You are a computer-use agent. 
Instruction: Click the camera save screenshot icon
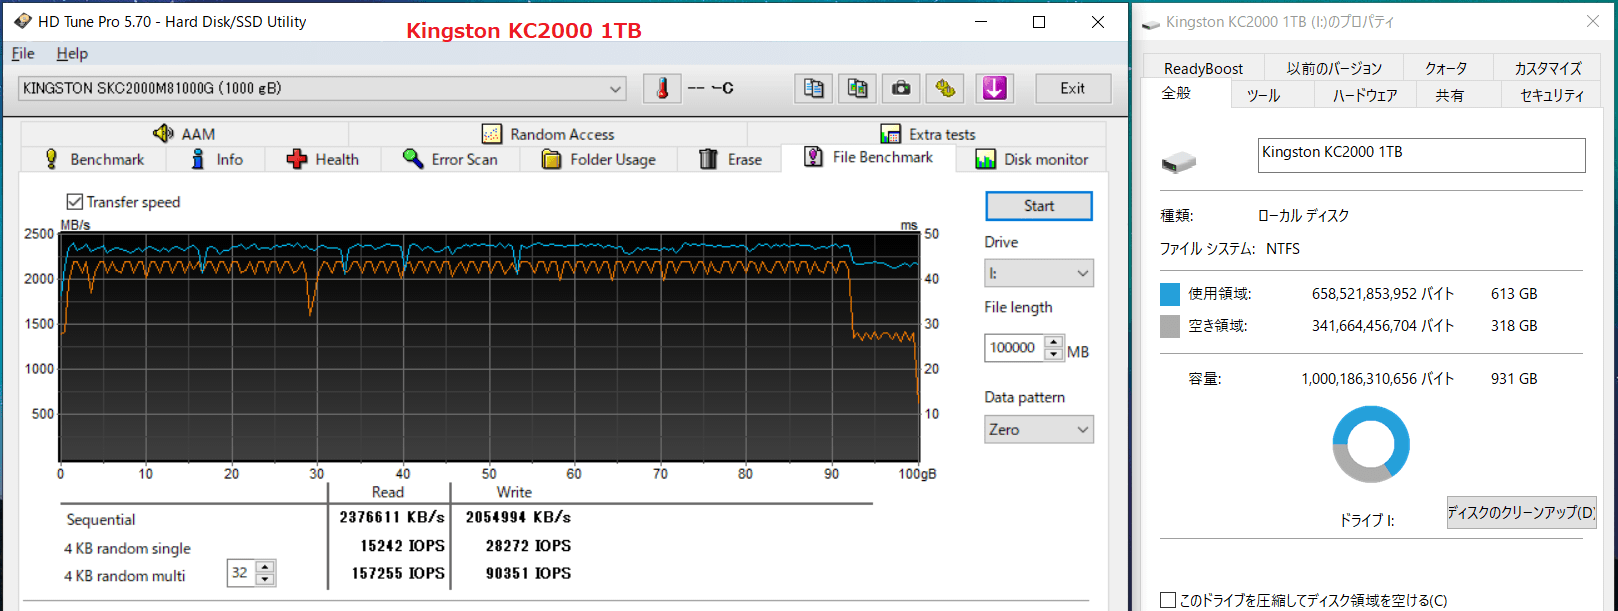click(x=901, y=88)
